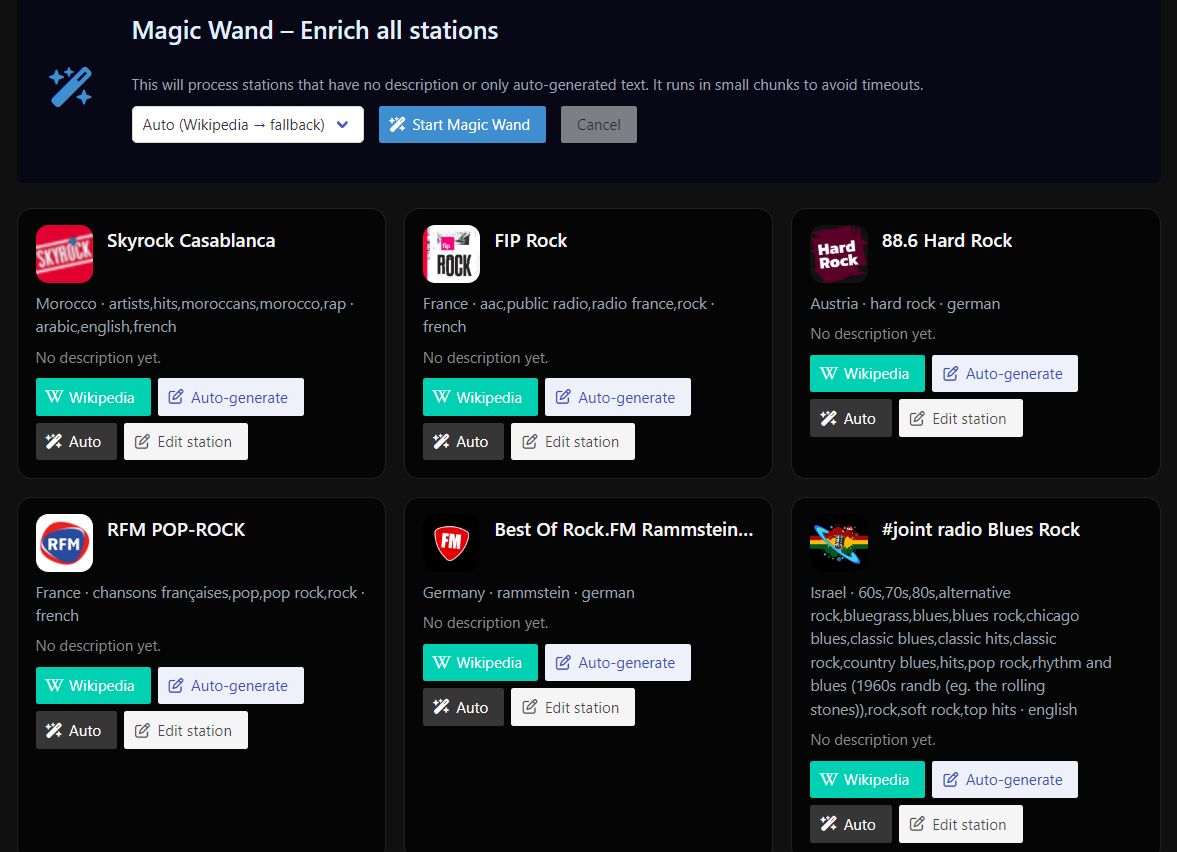Screen dimensions: 1177x852
Task: Select the Best Of Rock.FM Rammstein… title
Action: point(624,530)
